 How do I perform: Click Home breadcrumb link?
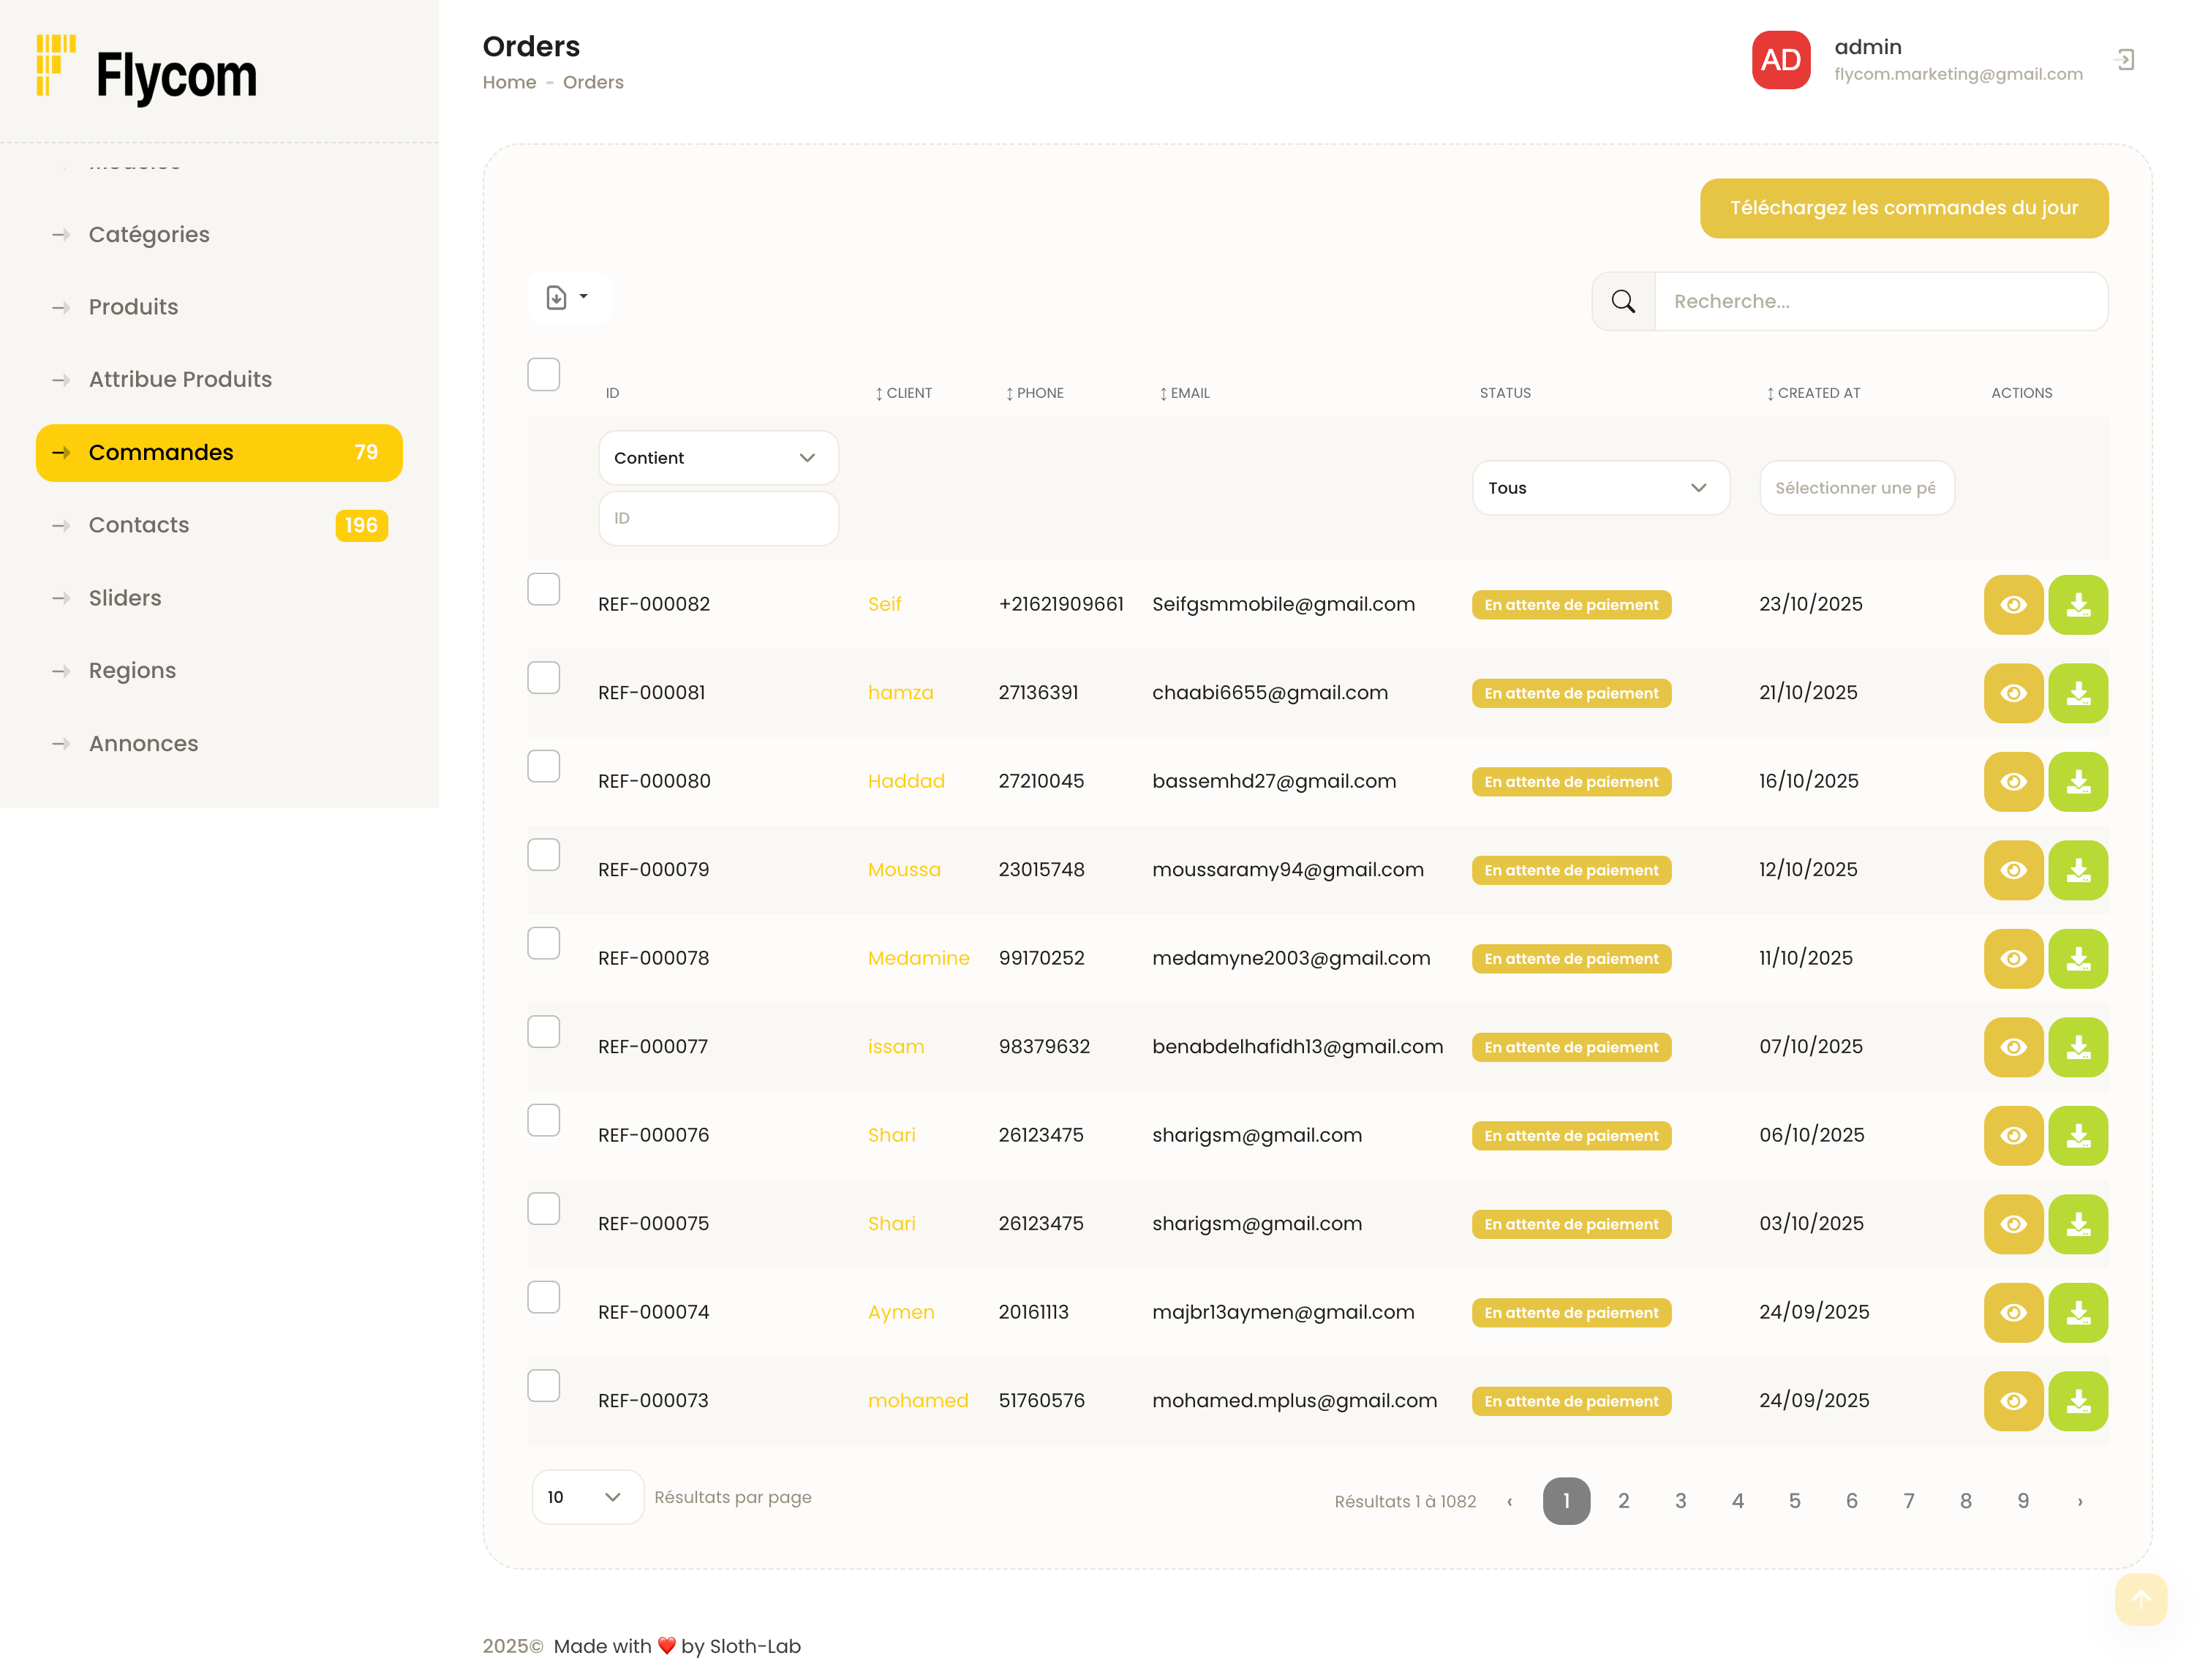coord(509,82)
